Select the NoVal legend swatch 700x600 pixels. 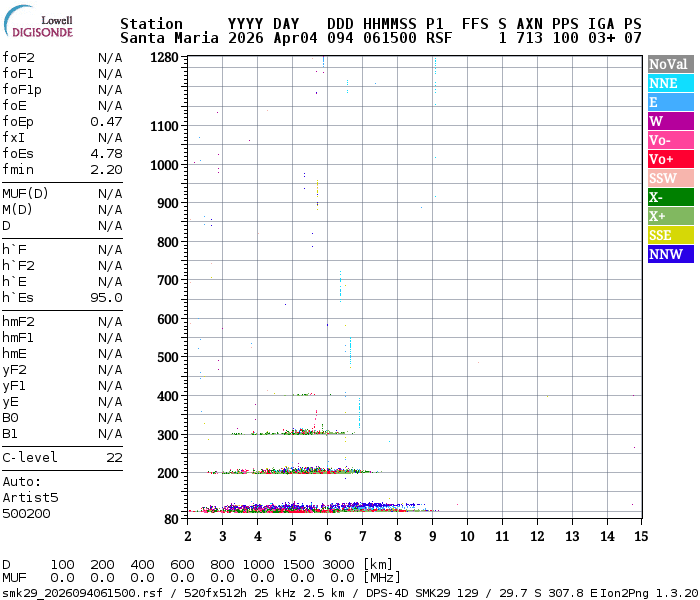(x=670, y=64)
